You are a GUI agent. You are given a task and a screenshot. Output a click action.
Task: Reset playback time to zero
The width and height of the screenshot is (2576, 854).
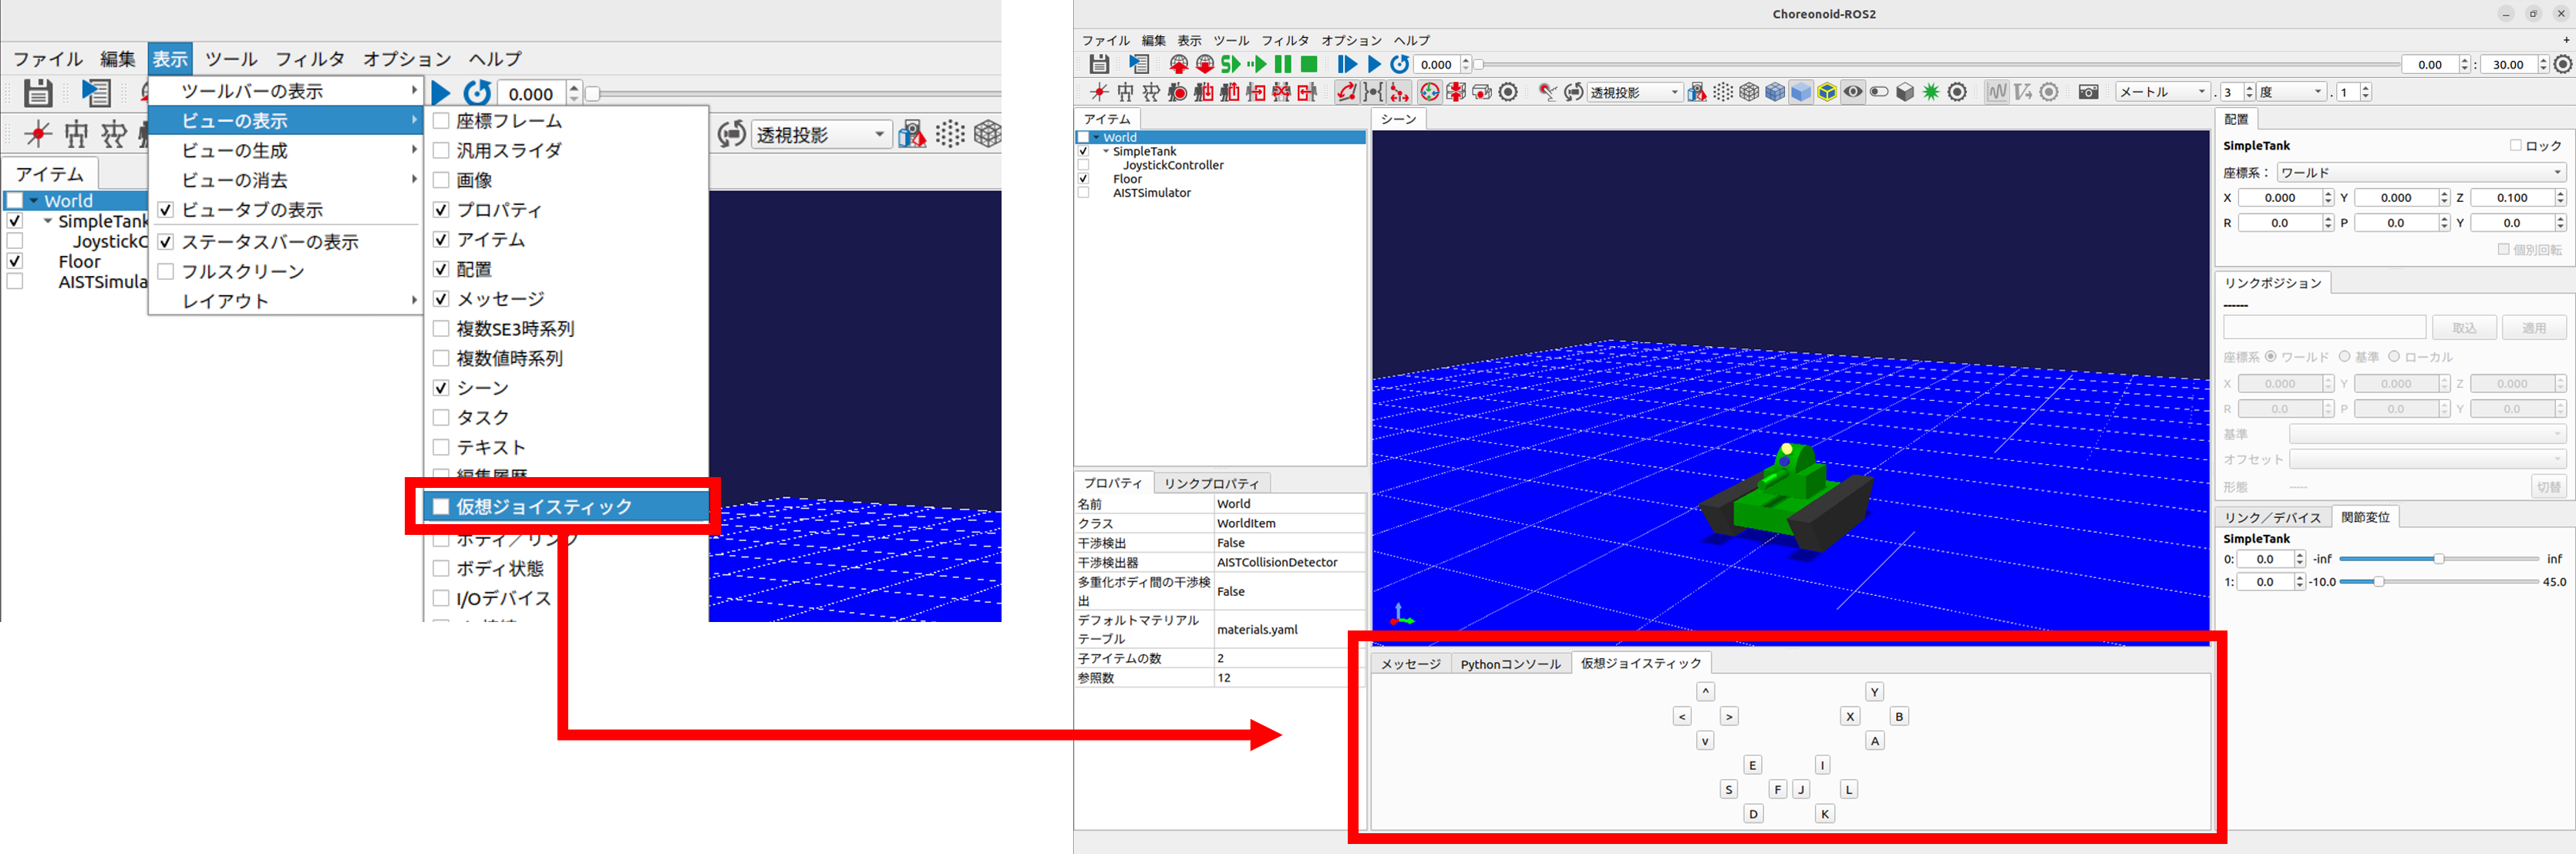[1400, 64]
